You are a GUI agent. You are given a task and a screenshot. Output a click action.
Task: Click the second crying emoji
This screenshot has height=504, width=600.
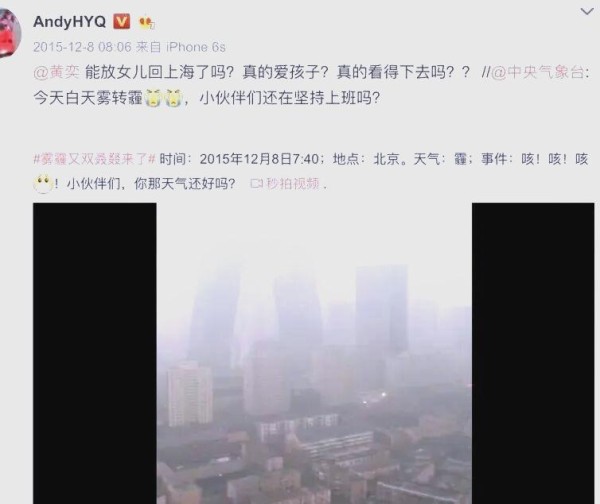pyautogui.click(x=173, y=98)
